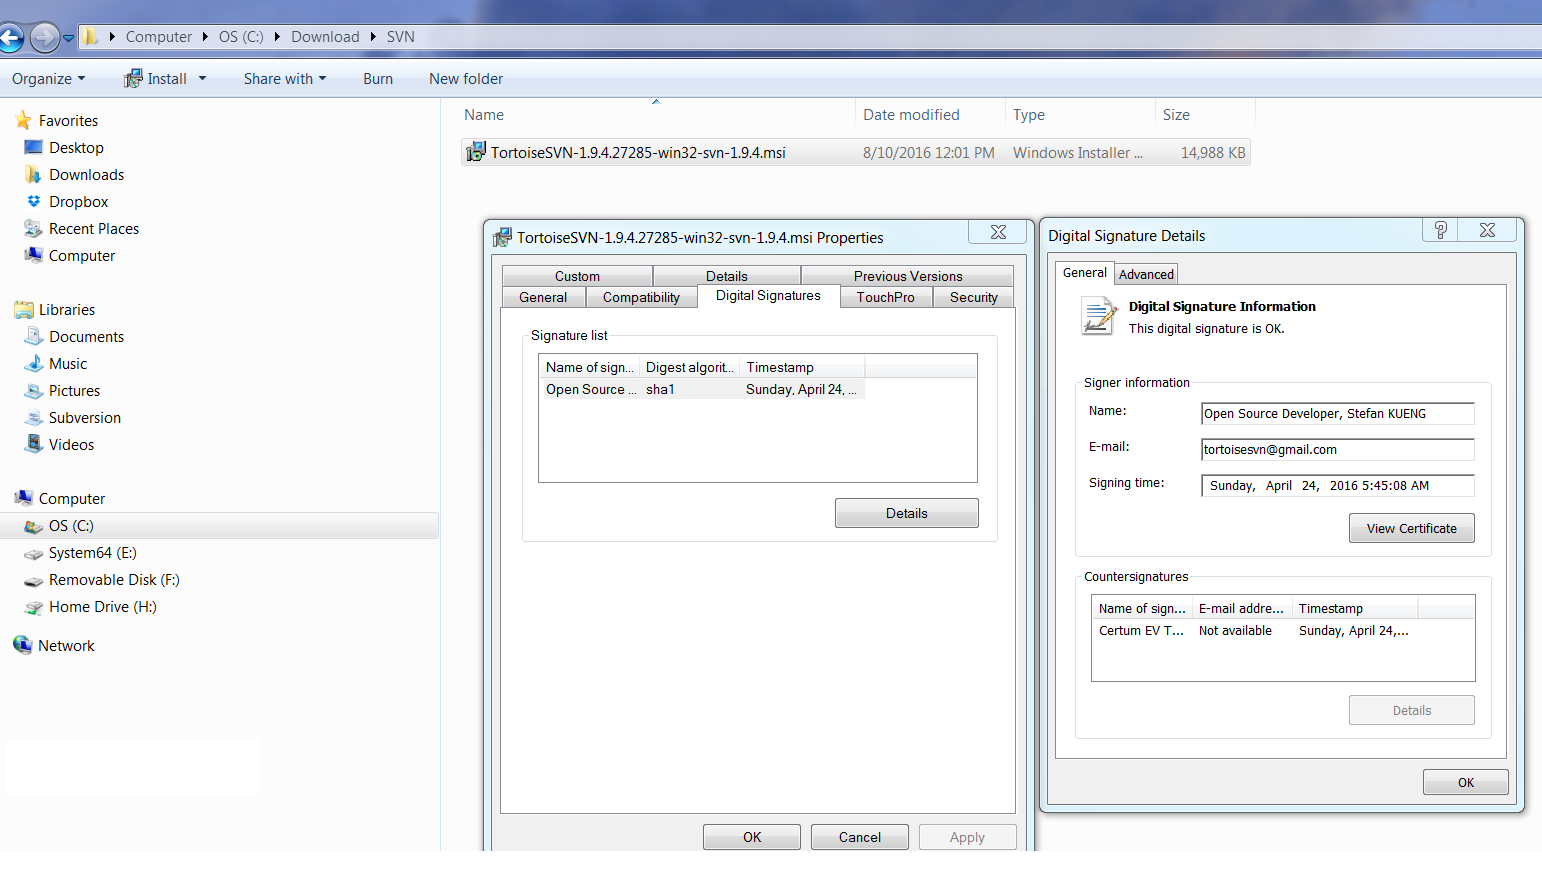Open the Security tab
The height and width of the screenshot is (871, 1542).
coord(974,297)
